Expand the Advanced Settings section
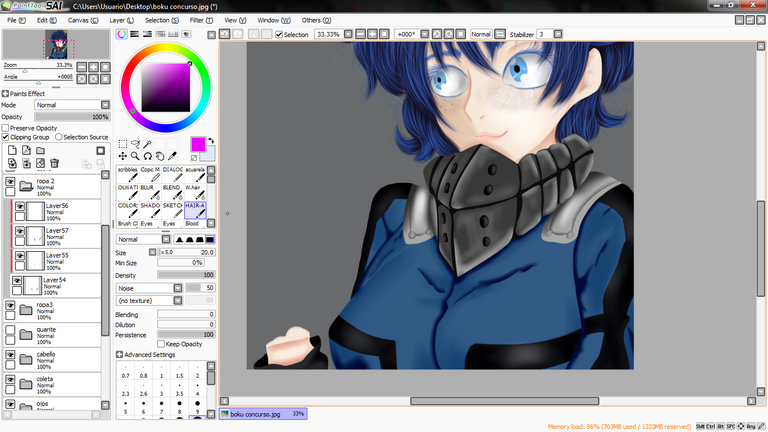The image size is (768, 432). point(119,354)
